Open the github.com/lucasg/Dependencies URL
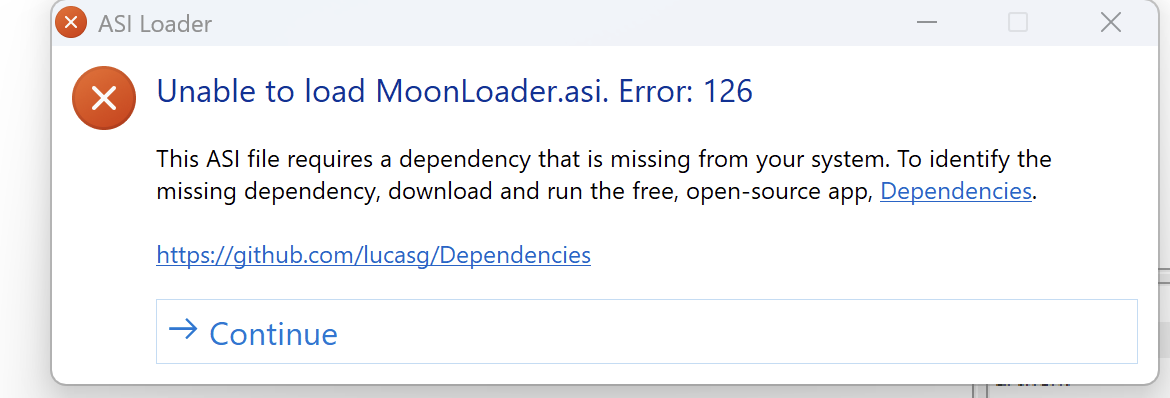The width and height of the screenshot is (1170, 398). coord(373,255)
